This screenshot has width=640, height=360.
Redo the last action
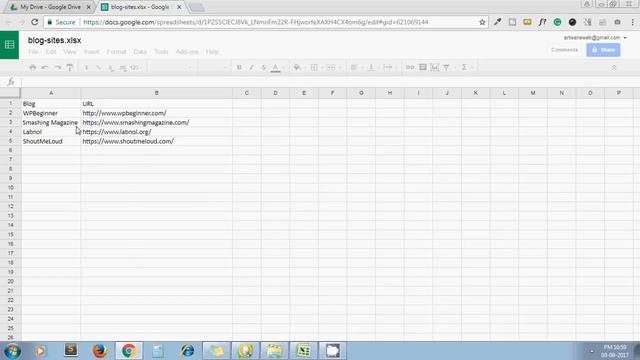coord(58,67)
